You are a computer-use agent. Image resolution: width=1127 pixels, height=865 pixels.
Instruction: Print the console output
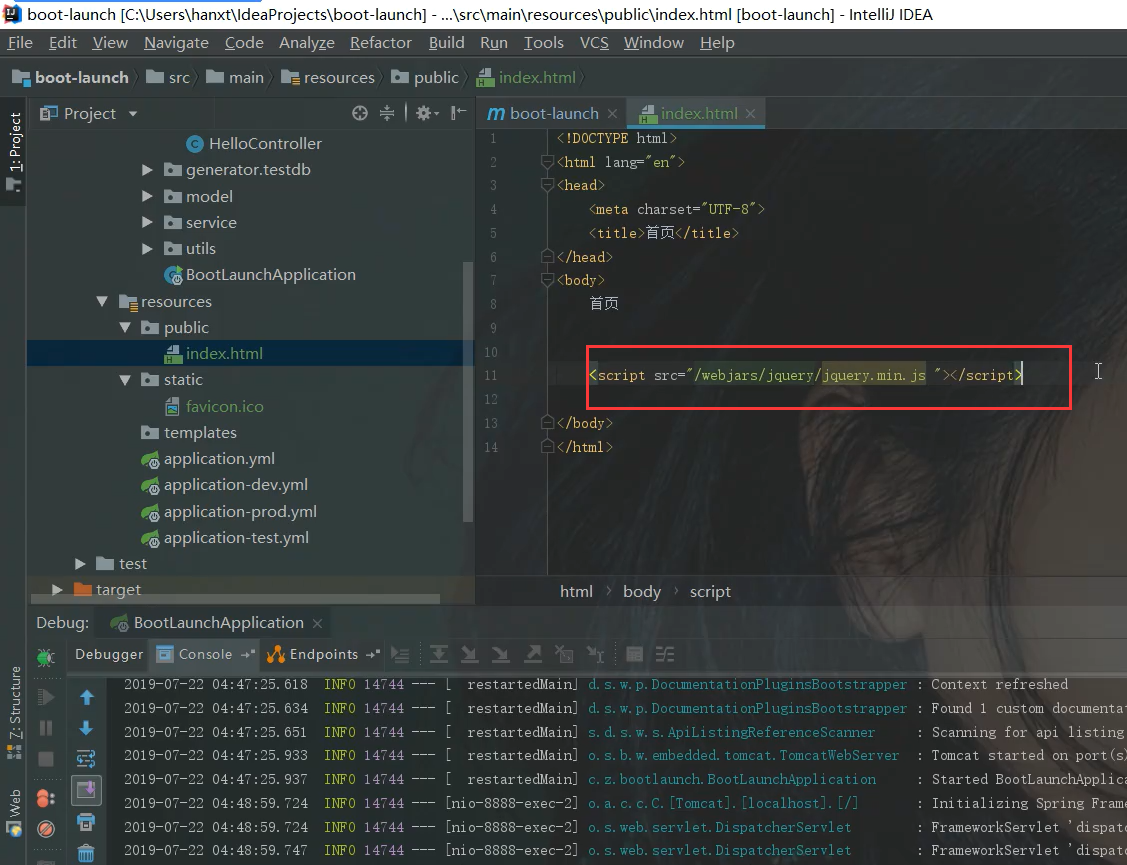pyautogui.click(x=86, y=822)
